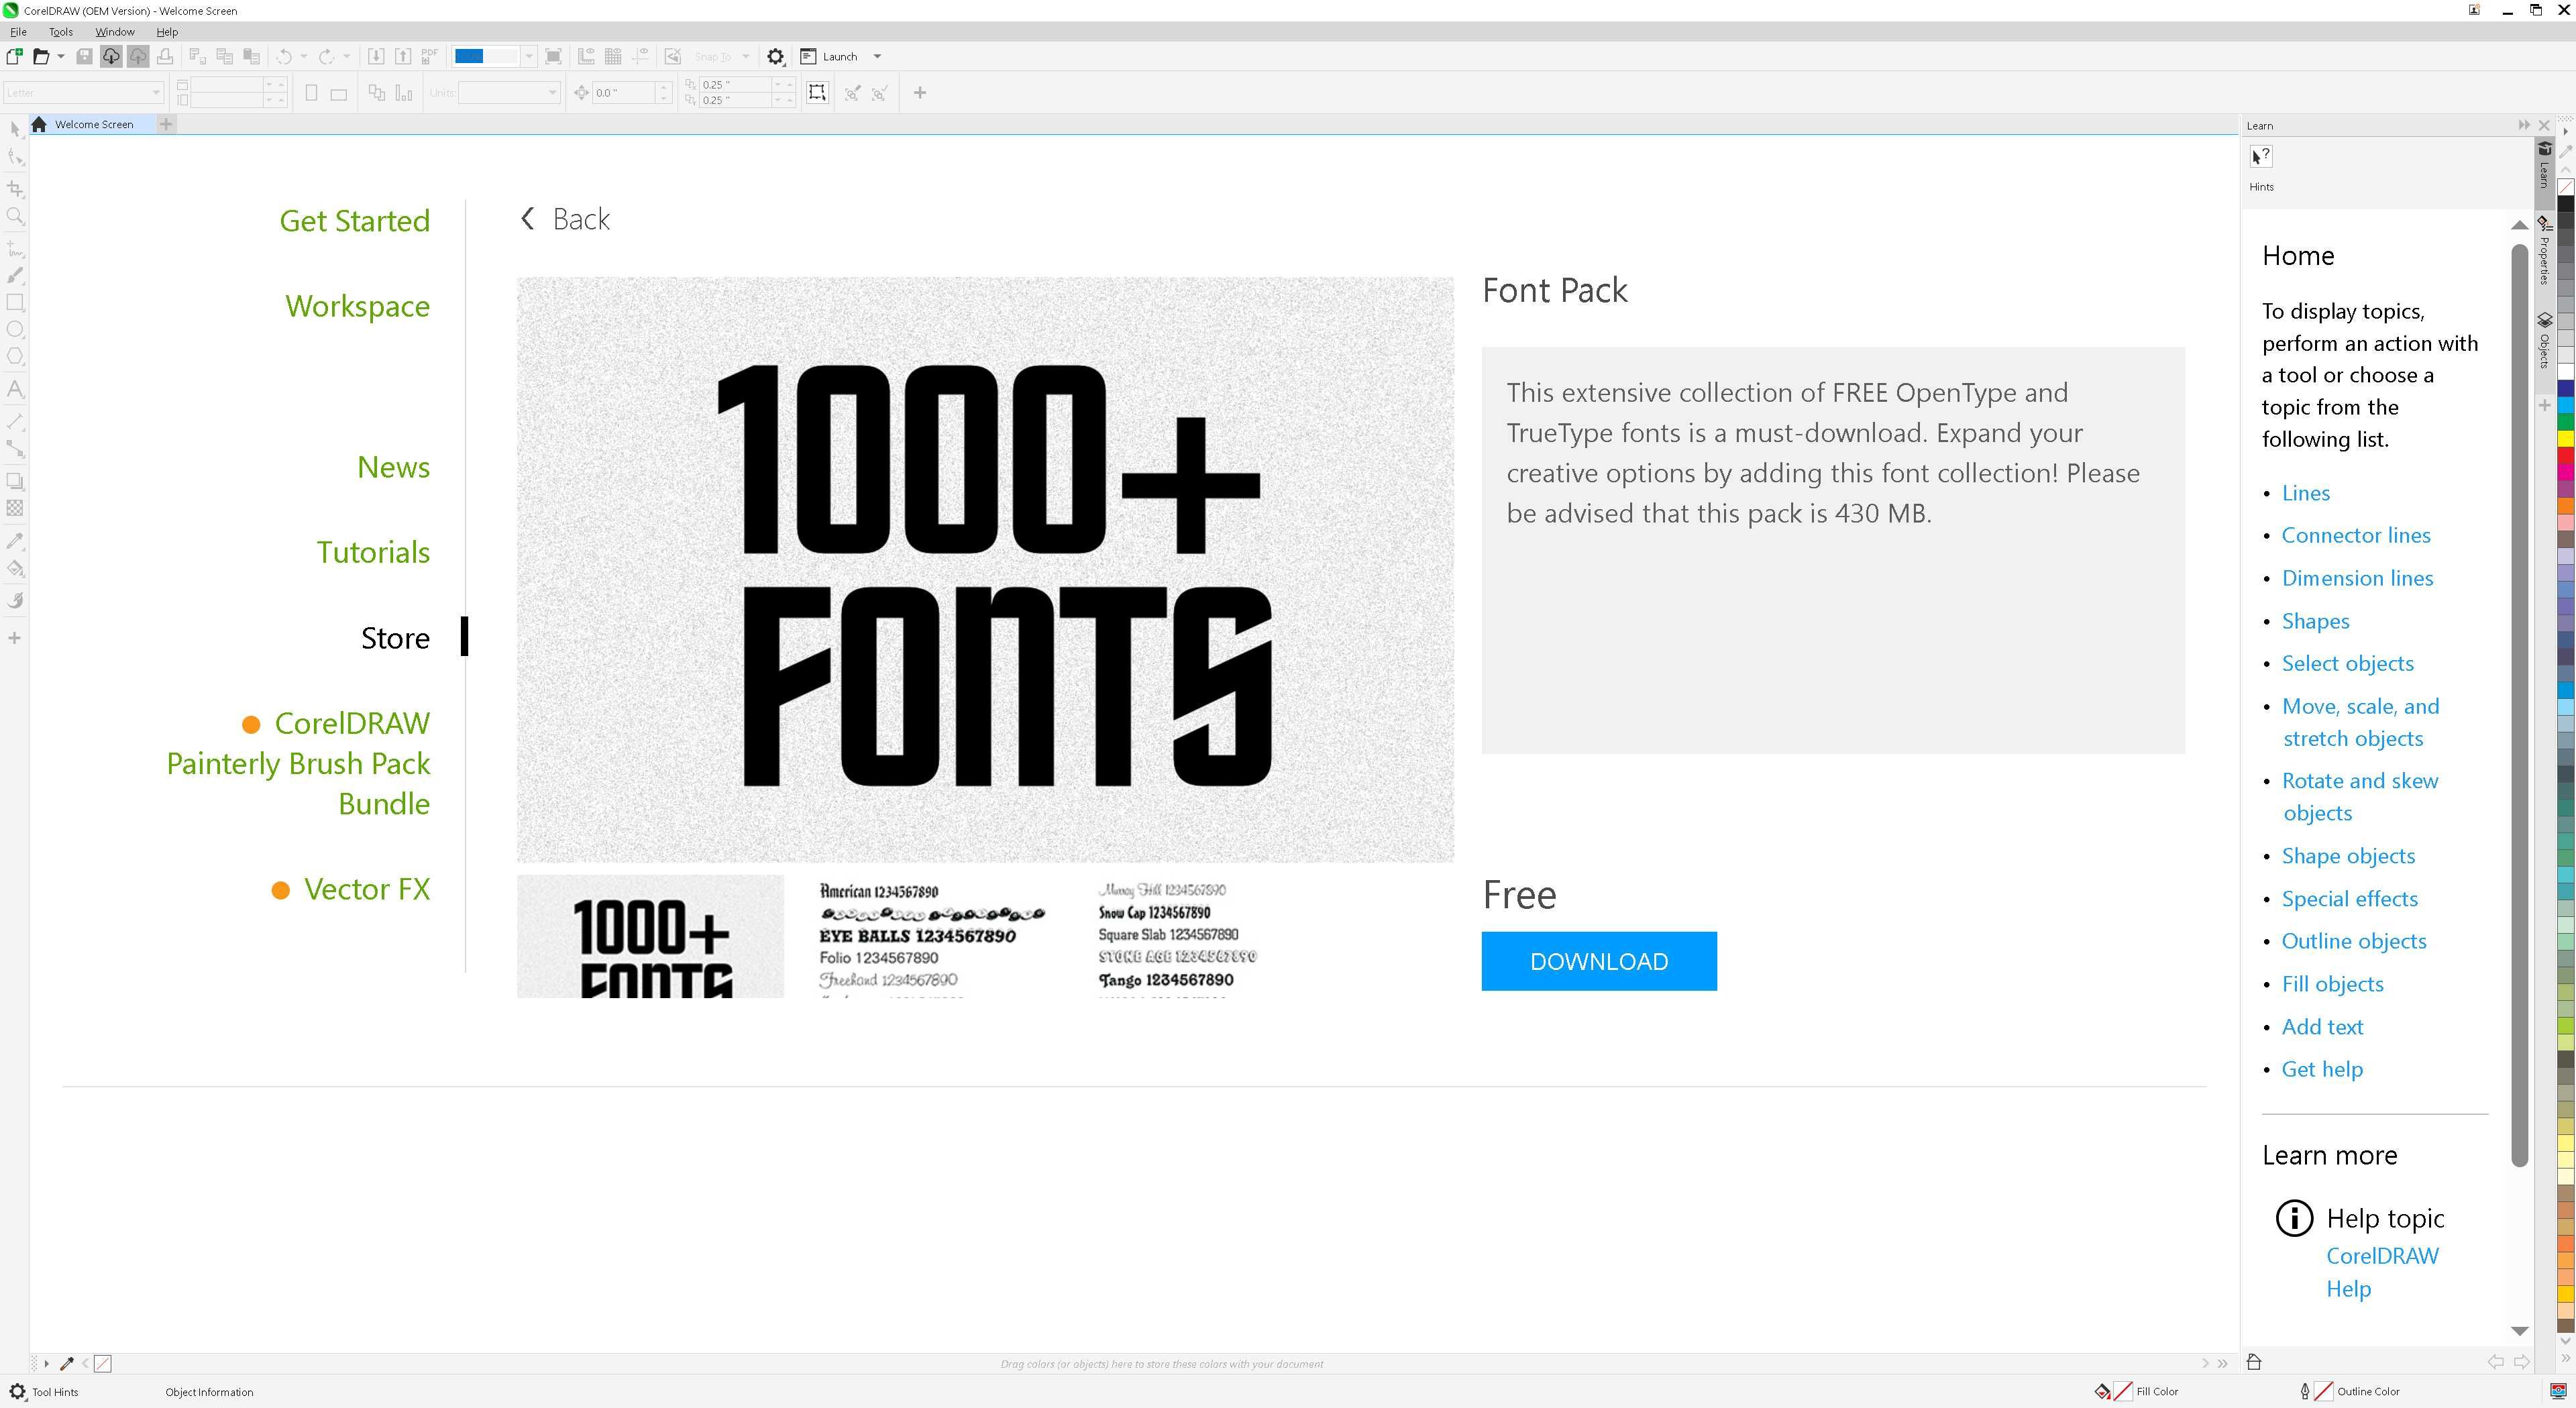This screenshot has width=2576, height=1408.
Task: Click the Open folder icon
Action: (41, 57)
